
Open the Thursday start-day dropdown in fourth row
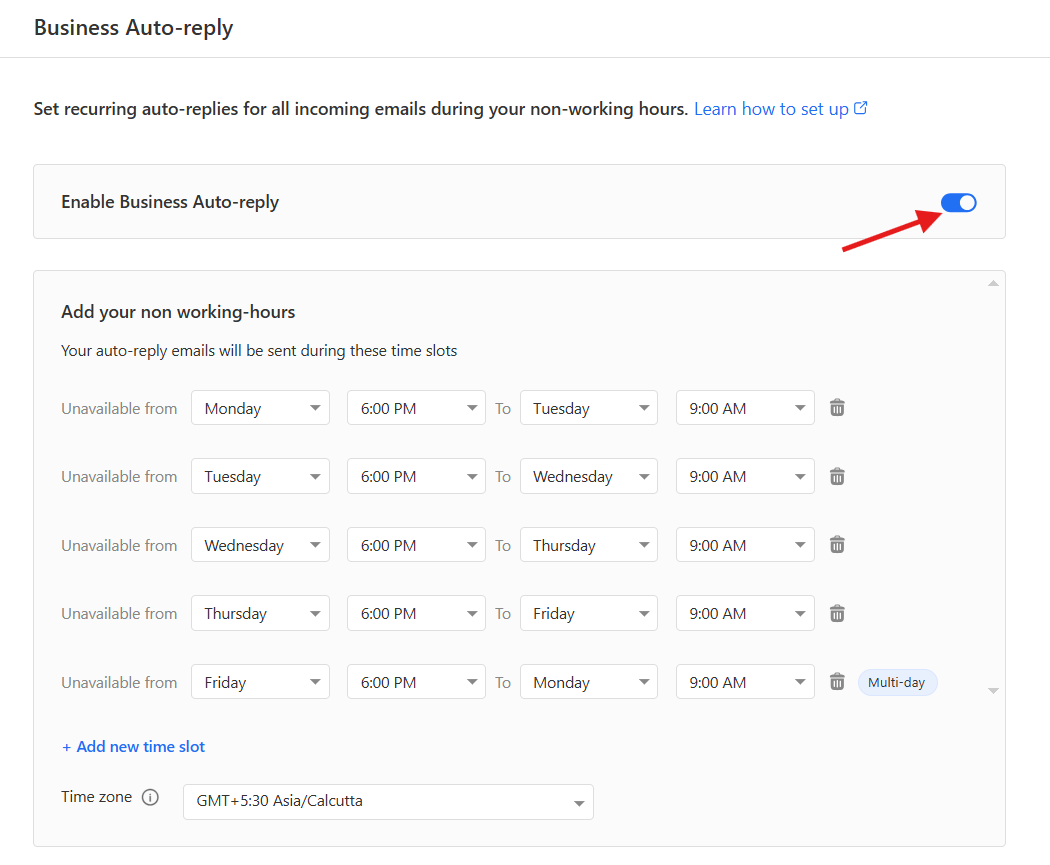pos(260,613)
